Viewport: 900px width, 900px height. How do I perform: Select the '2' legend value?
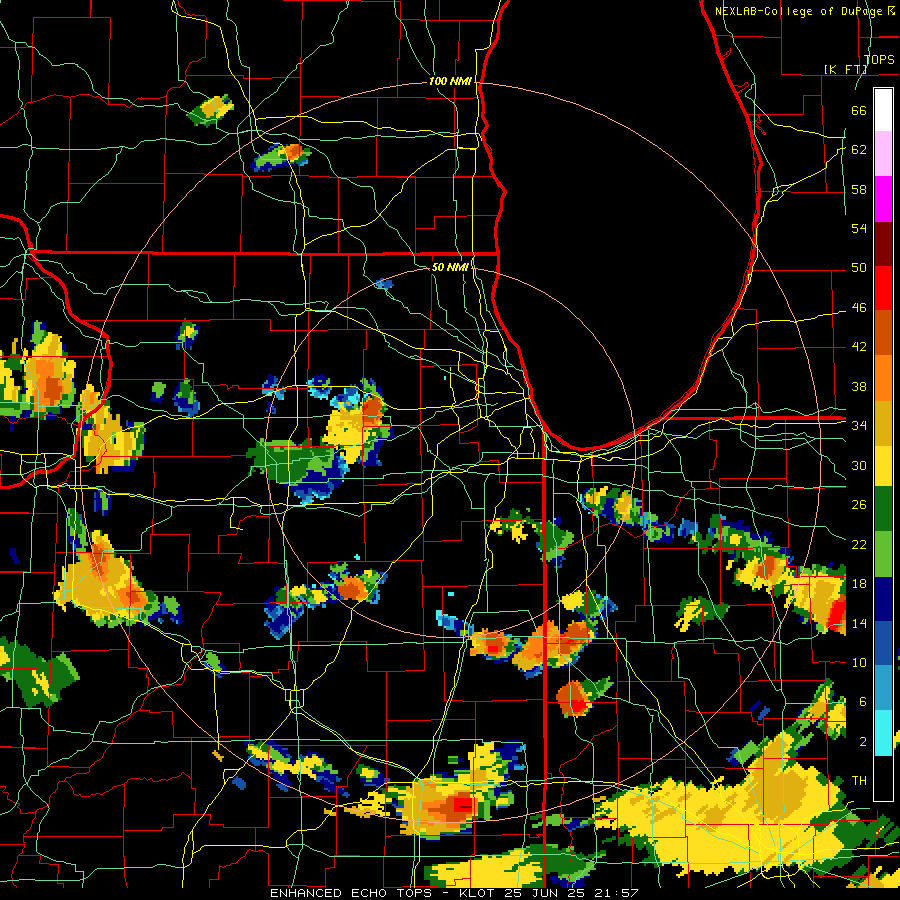click(862, 742)
